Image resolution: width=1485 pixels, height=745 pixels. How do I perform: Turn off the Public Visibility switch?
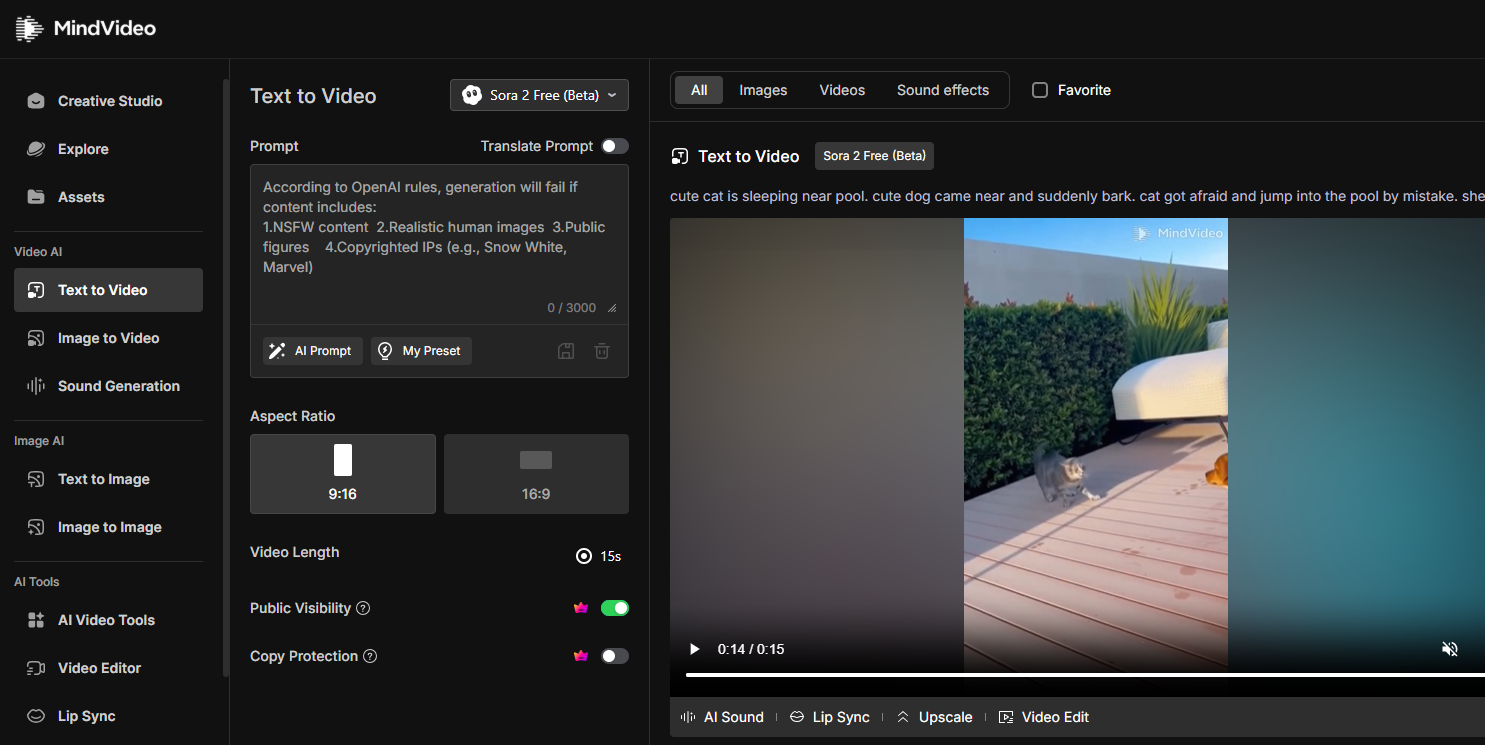615,608
